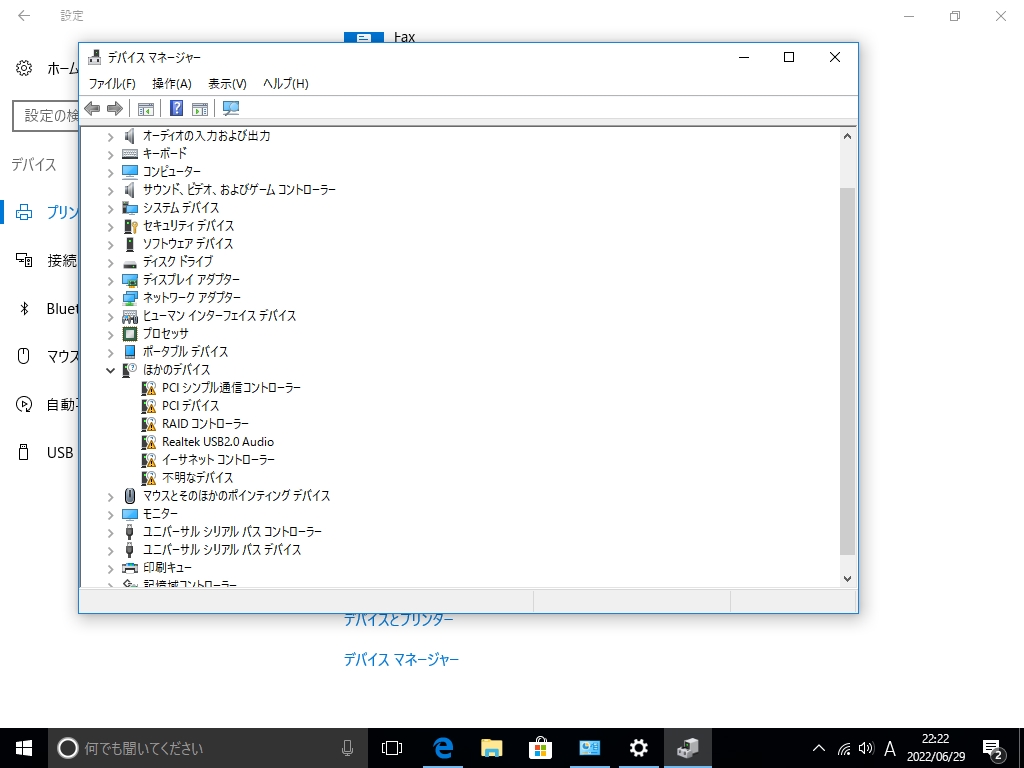The height and width of the screenshot is (768, 1024).
Task: Click the Settings back arrow
Action: pos(24,16)
